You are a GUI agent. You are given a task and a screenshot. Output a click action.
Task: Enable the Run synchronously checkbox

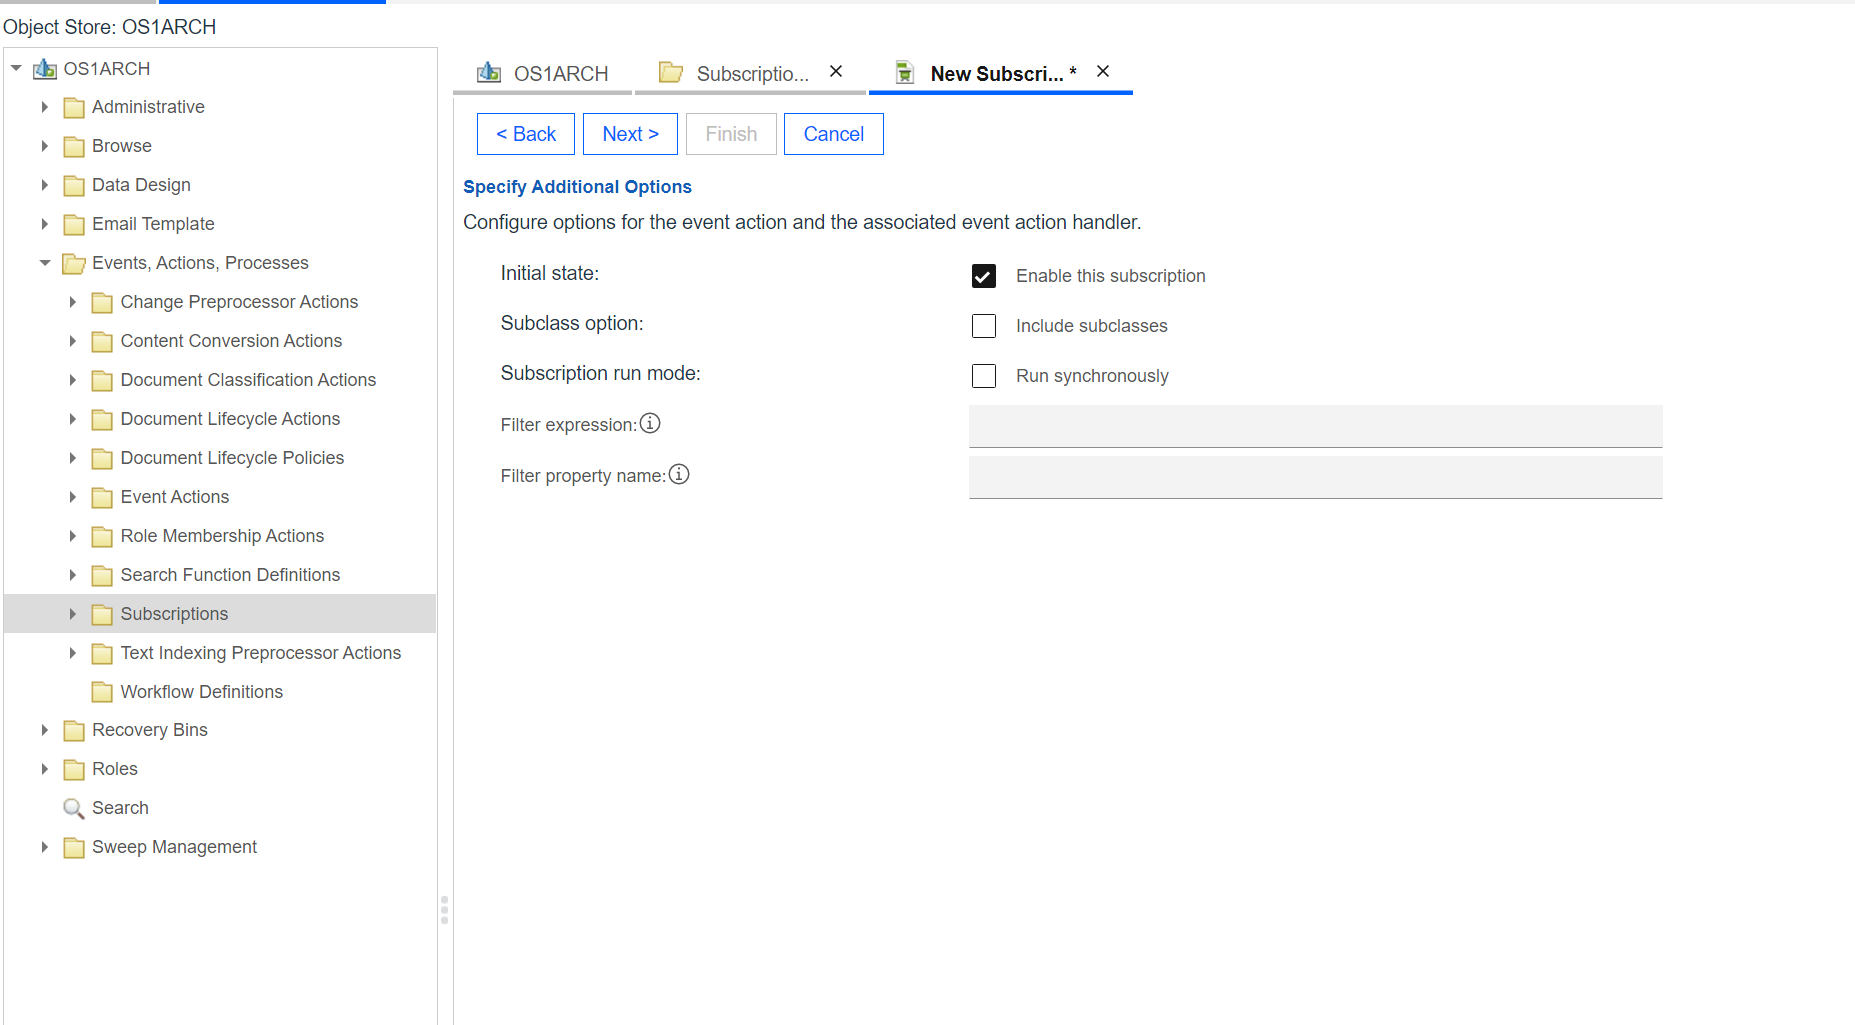coord(984,376)
